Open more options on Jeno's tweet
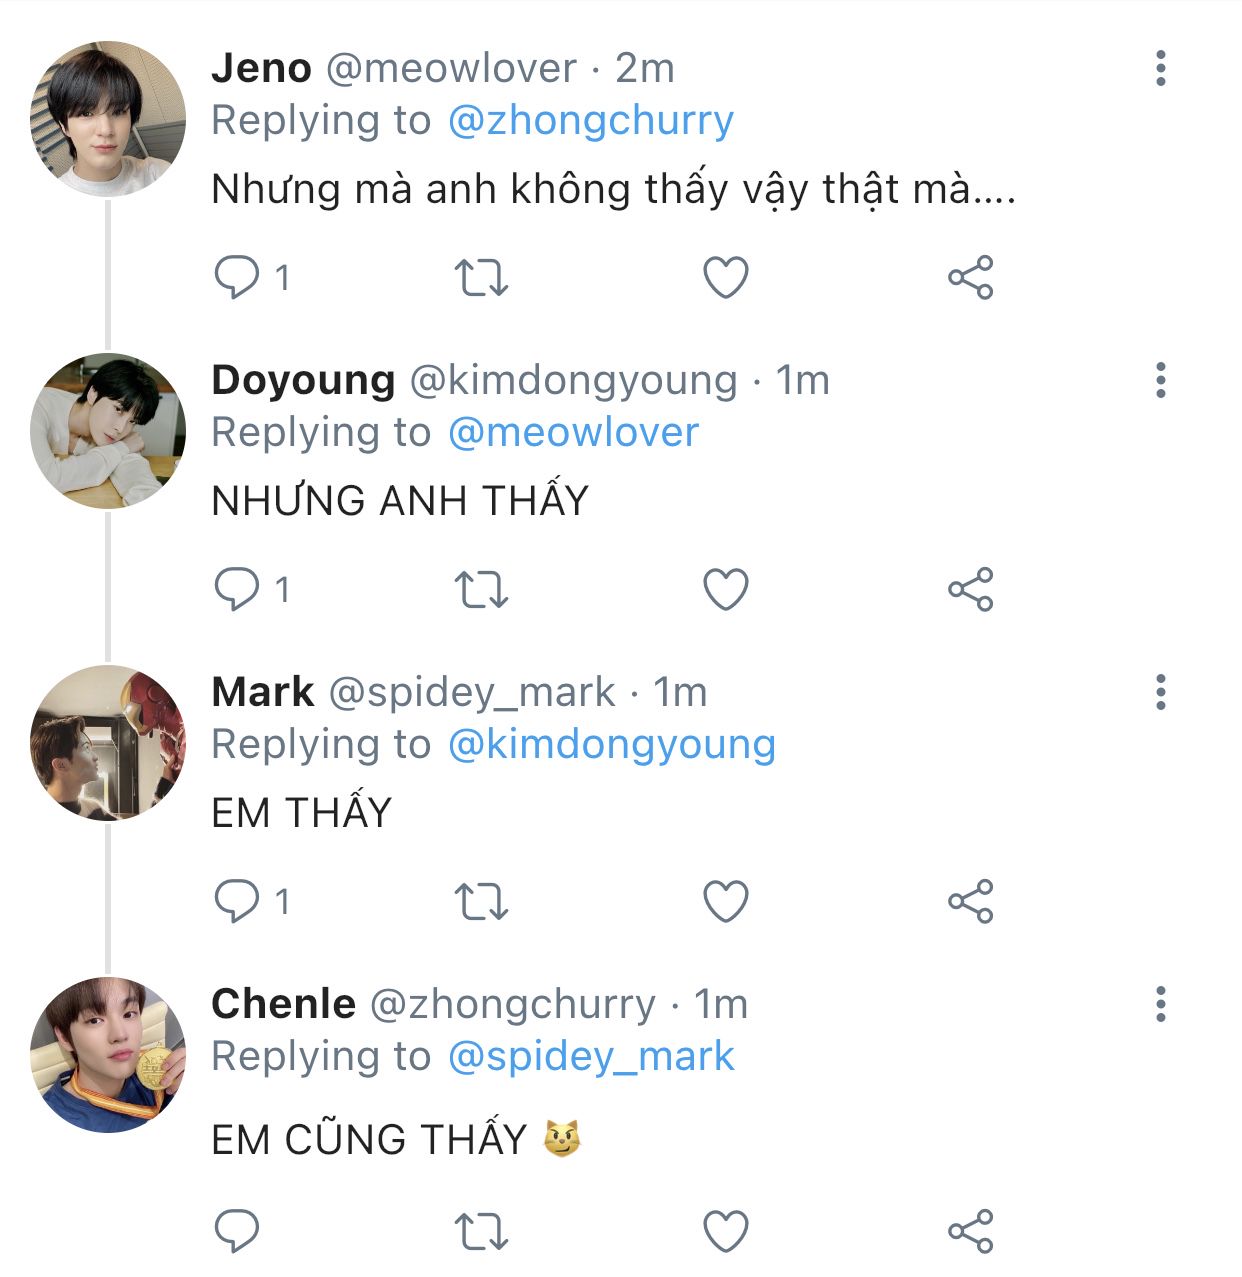This screenshot has width=1242, height=1277. click(1160, 68)
